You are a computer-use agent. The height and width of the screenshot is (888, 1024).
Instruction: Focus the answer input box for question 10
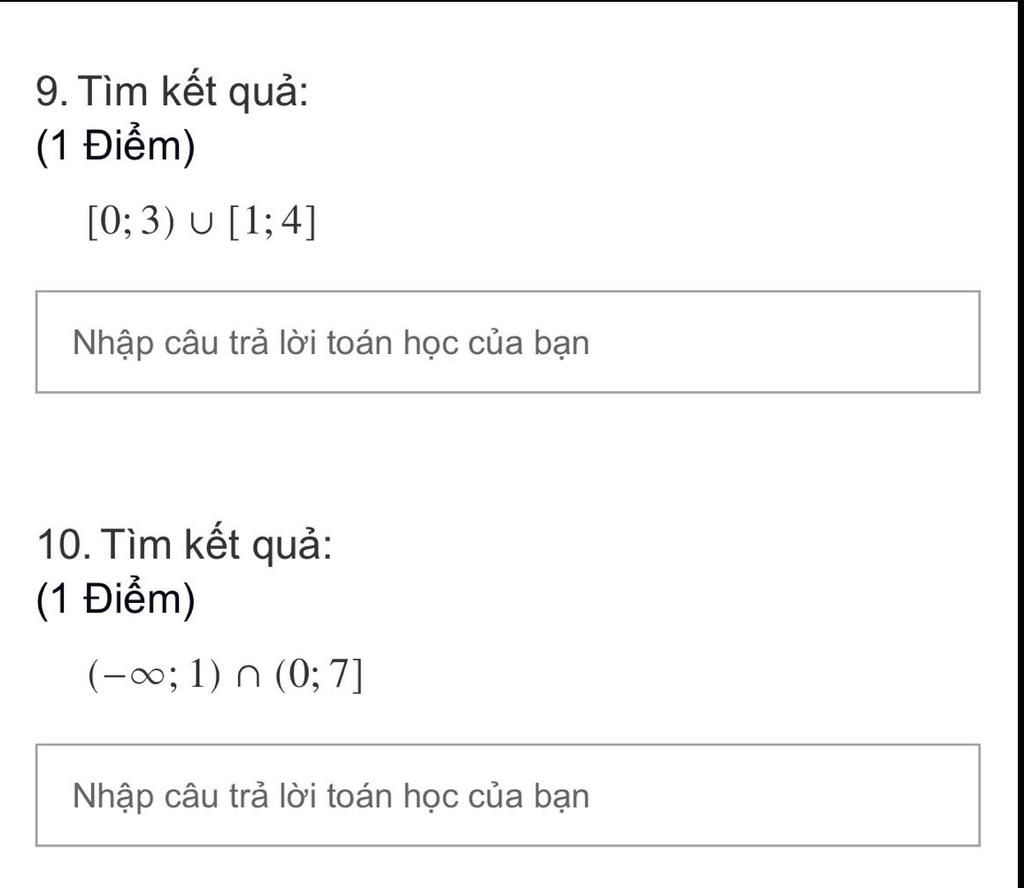pos(507,795)
